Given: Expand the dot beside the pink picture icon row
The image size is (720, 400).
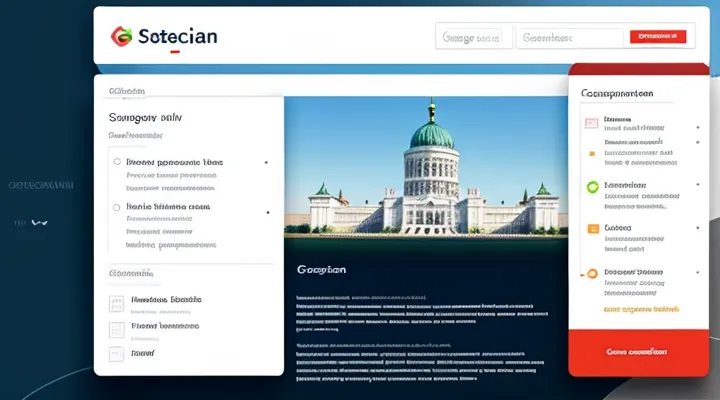Looking at the screenshot, I should [x=698, y=128].
